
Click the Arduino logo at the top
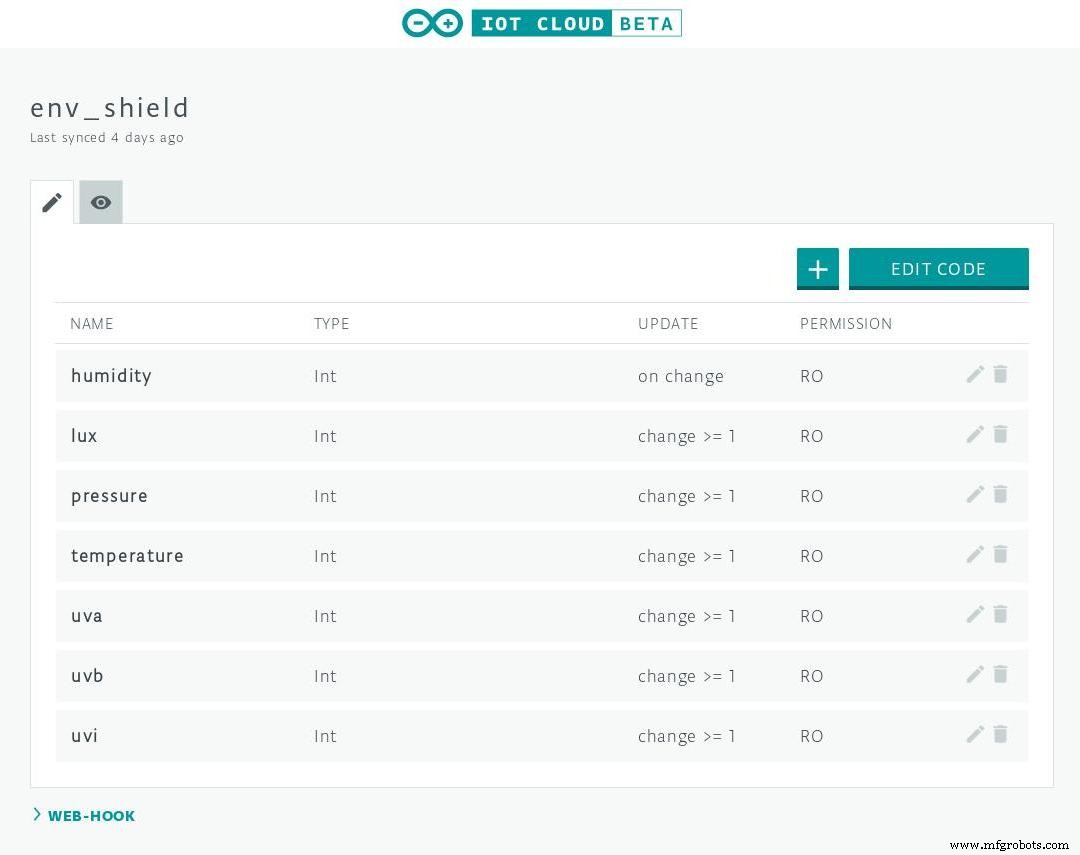[431, 22]
